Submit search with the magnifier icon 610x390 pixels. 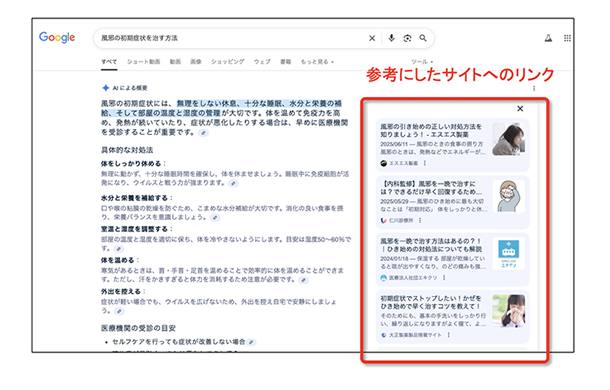point(423,38)
